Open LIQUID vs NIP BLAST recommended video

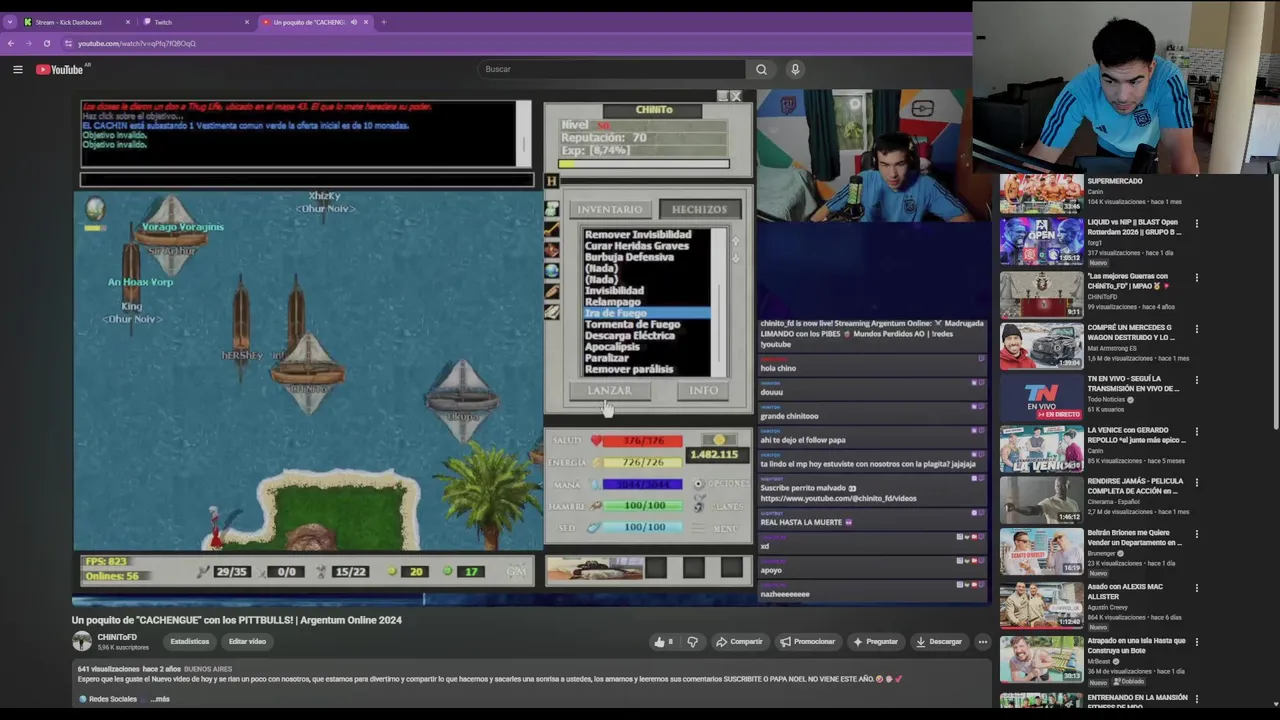[1041, 241]
